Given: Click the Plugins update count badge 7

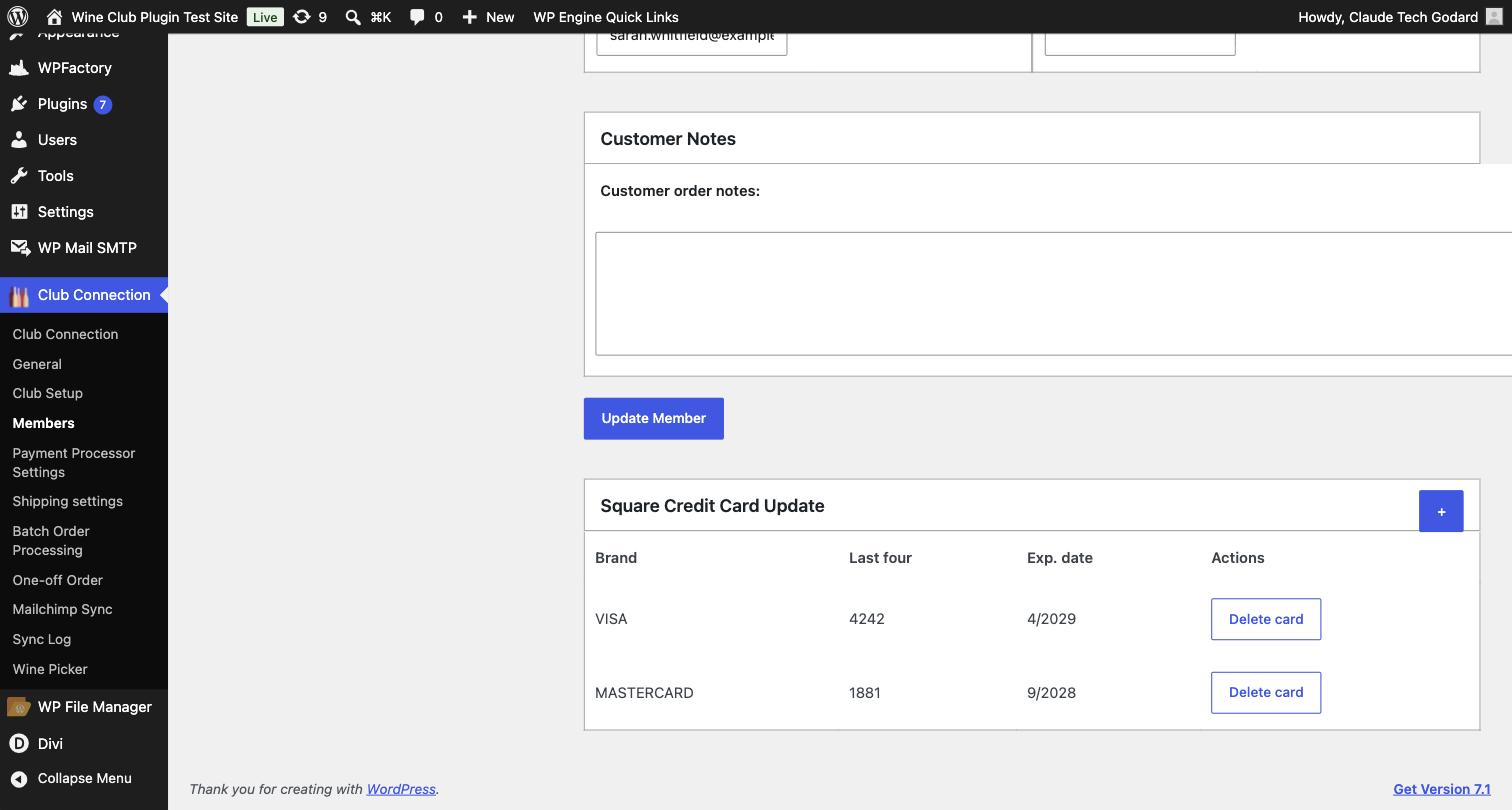Looking at the screenshot, I should 102,104.
